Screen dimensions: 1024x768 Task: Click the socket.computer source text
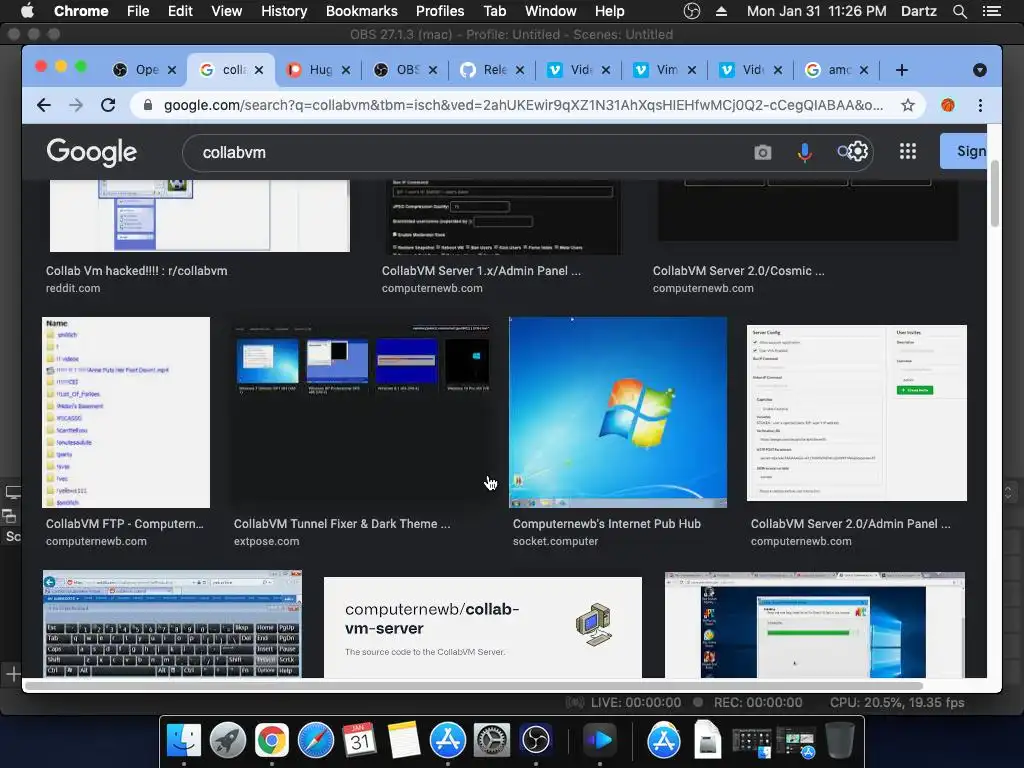555,541
